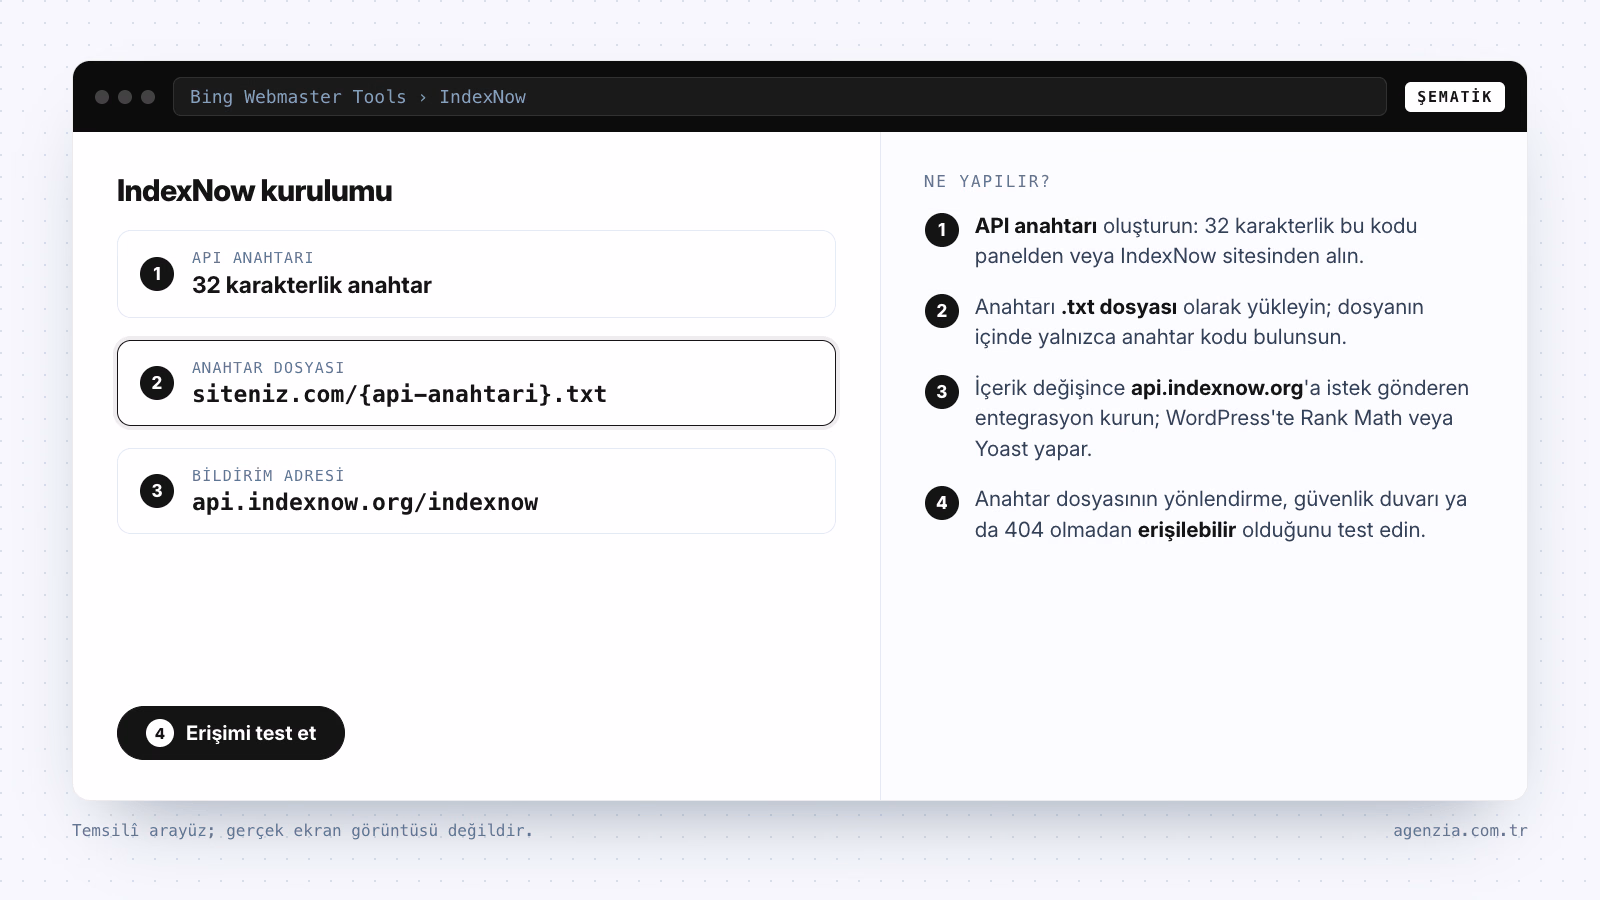Viewport: 1600px width, 900px height.
Task: Click the IndexNow kurulumu heading
Action: tap(254, 191)
